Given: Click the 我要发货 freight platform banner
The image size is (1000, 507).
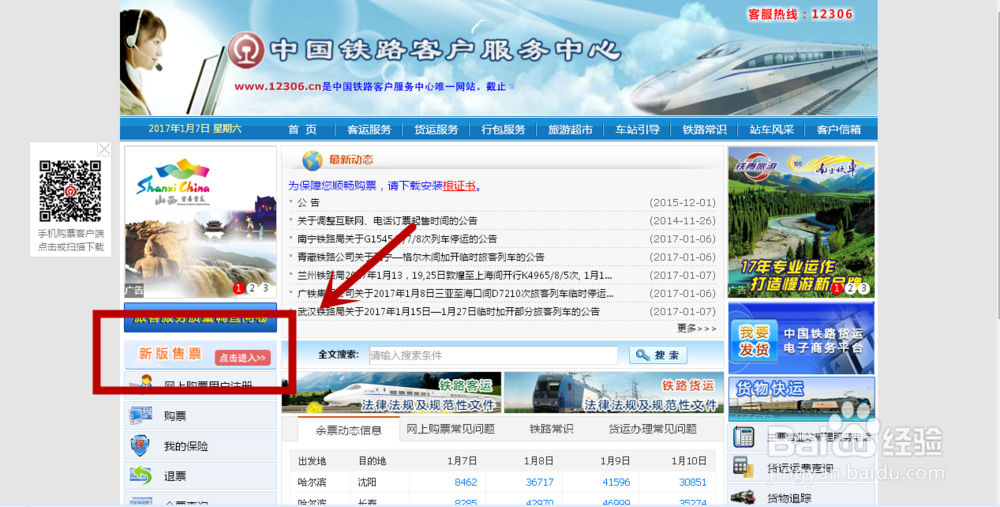Looking at the screenshot, I should coord(801,338).
